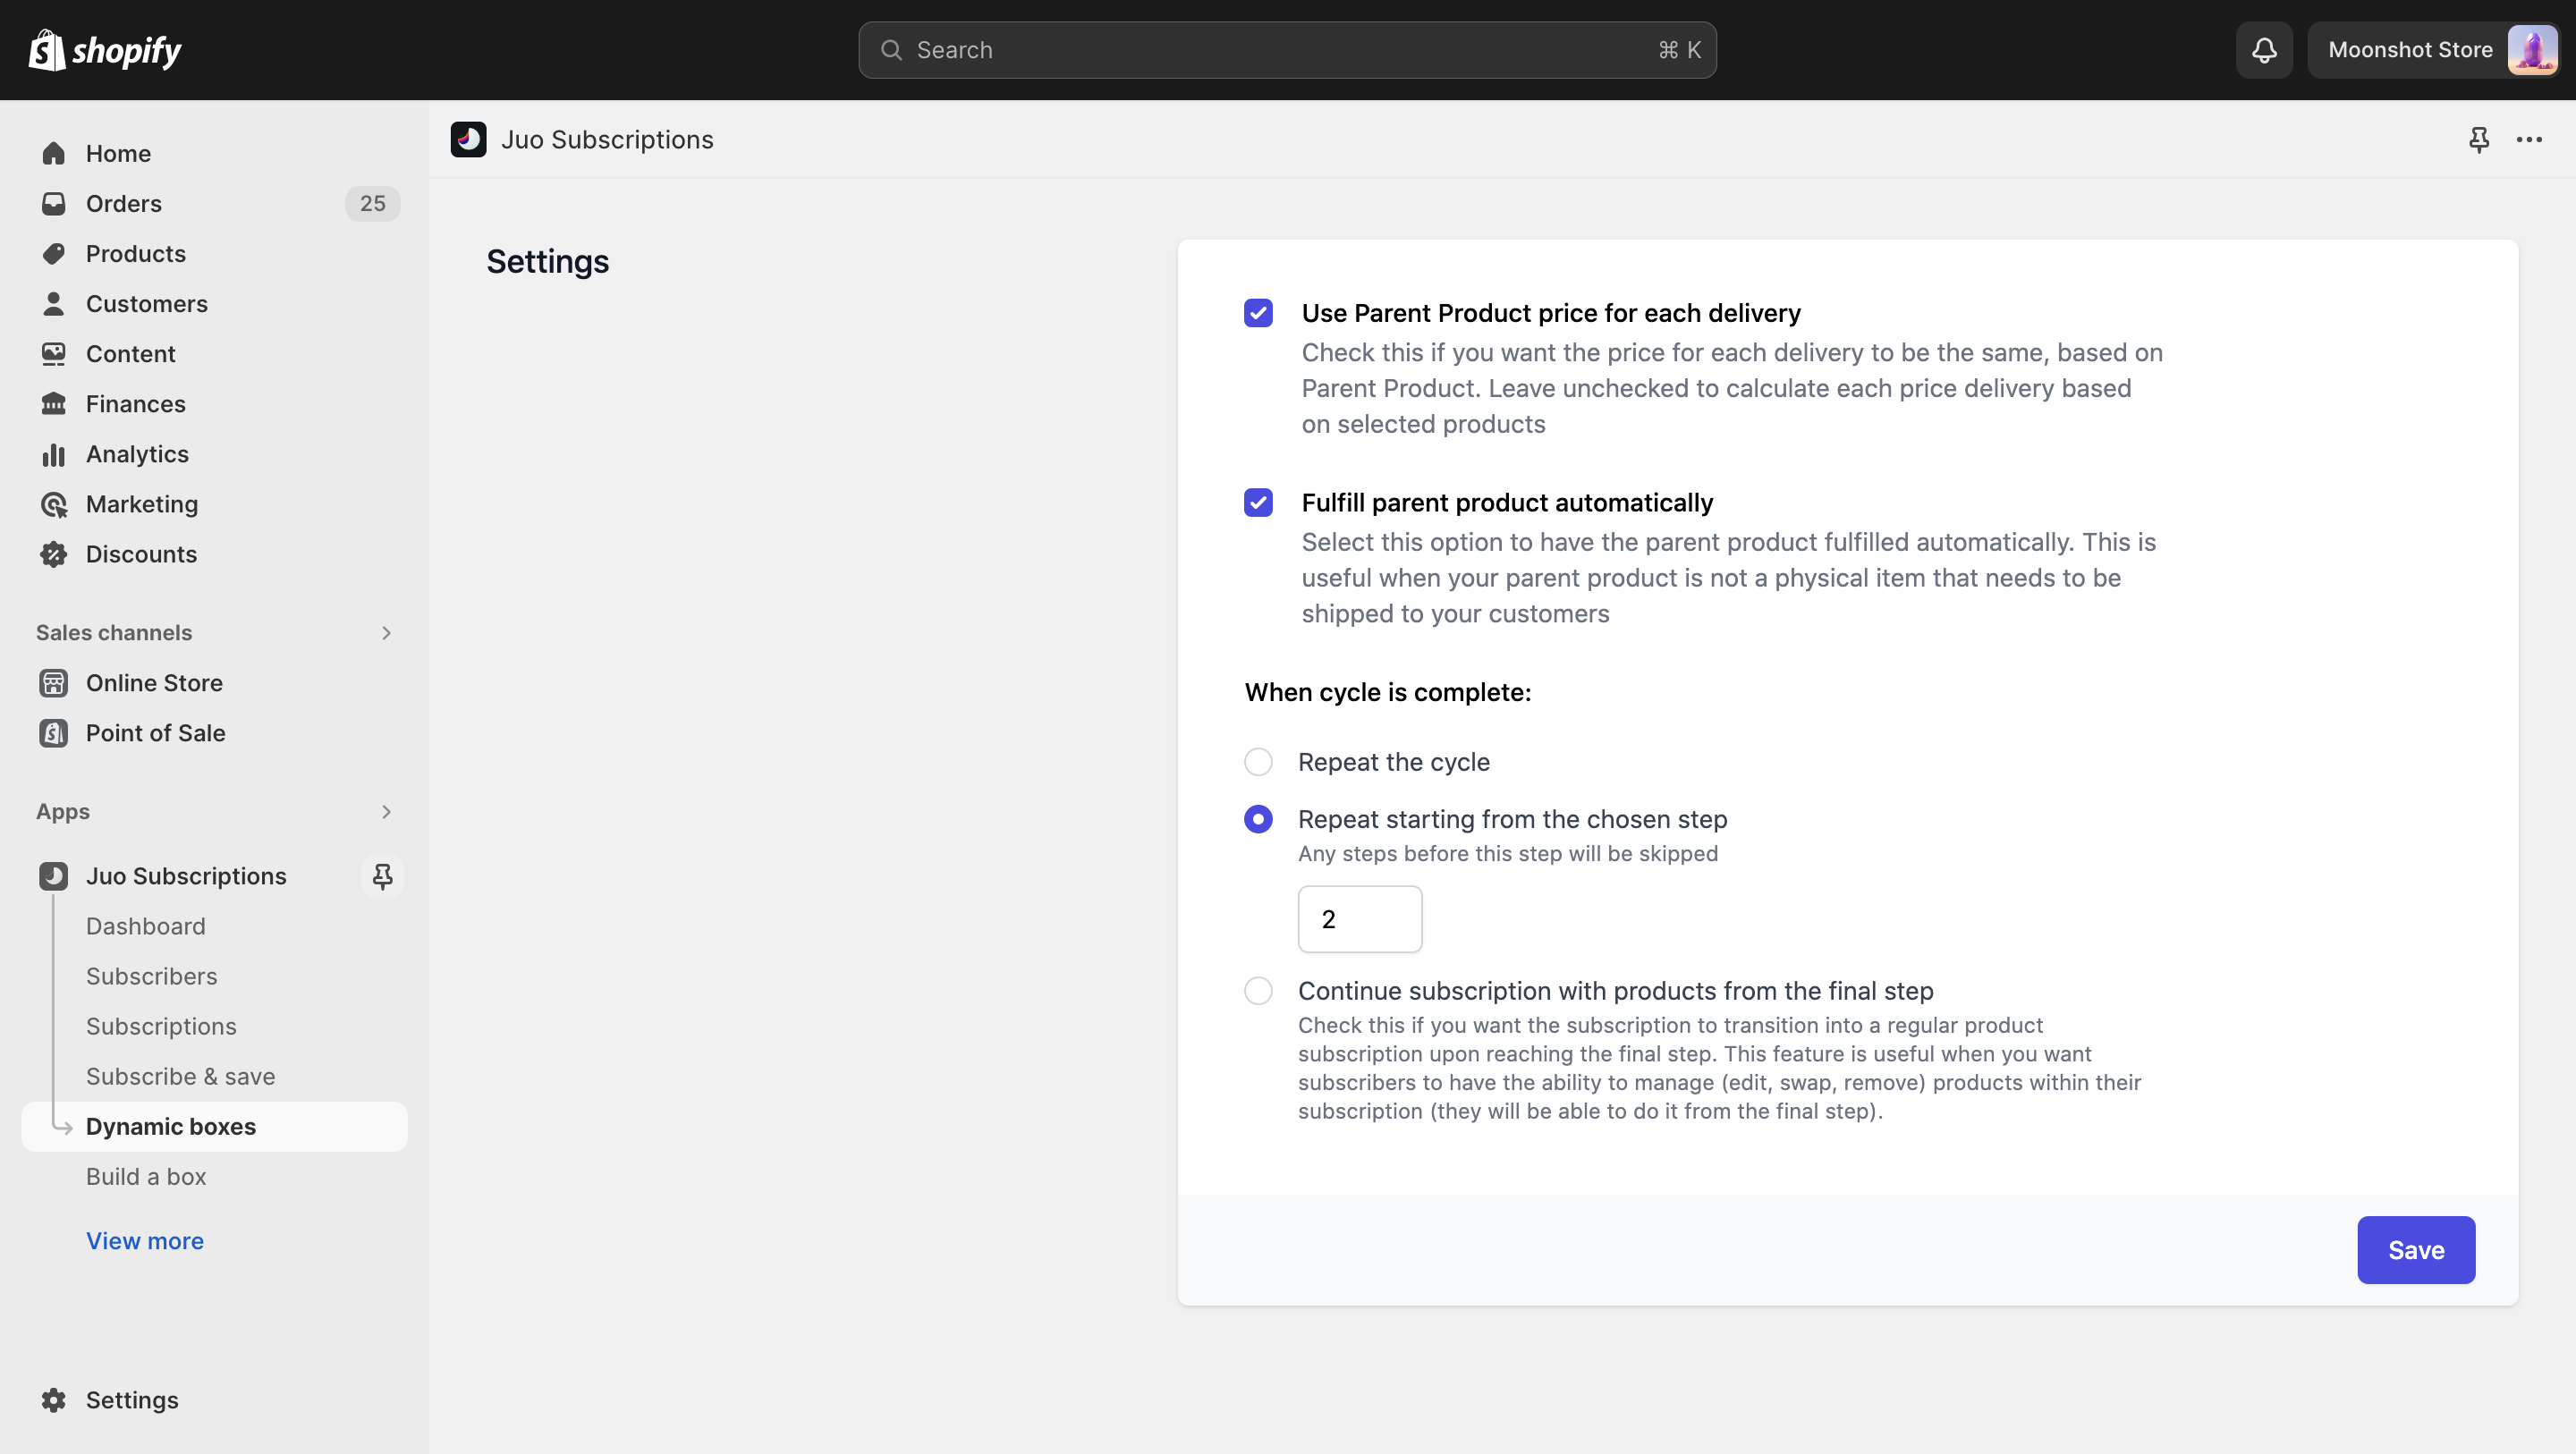Open the Subscribers submenu item
This screenshot has width=2576, height=1454.
pos(151,976)
